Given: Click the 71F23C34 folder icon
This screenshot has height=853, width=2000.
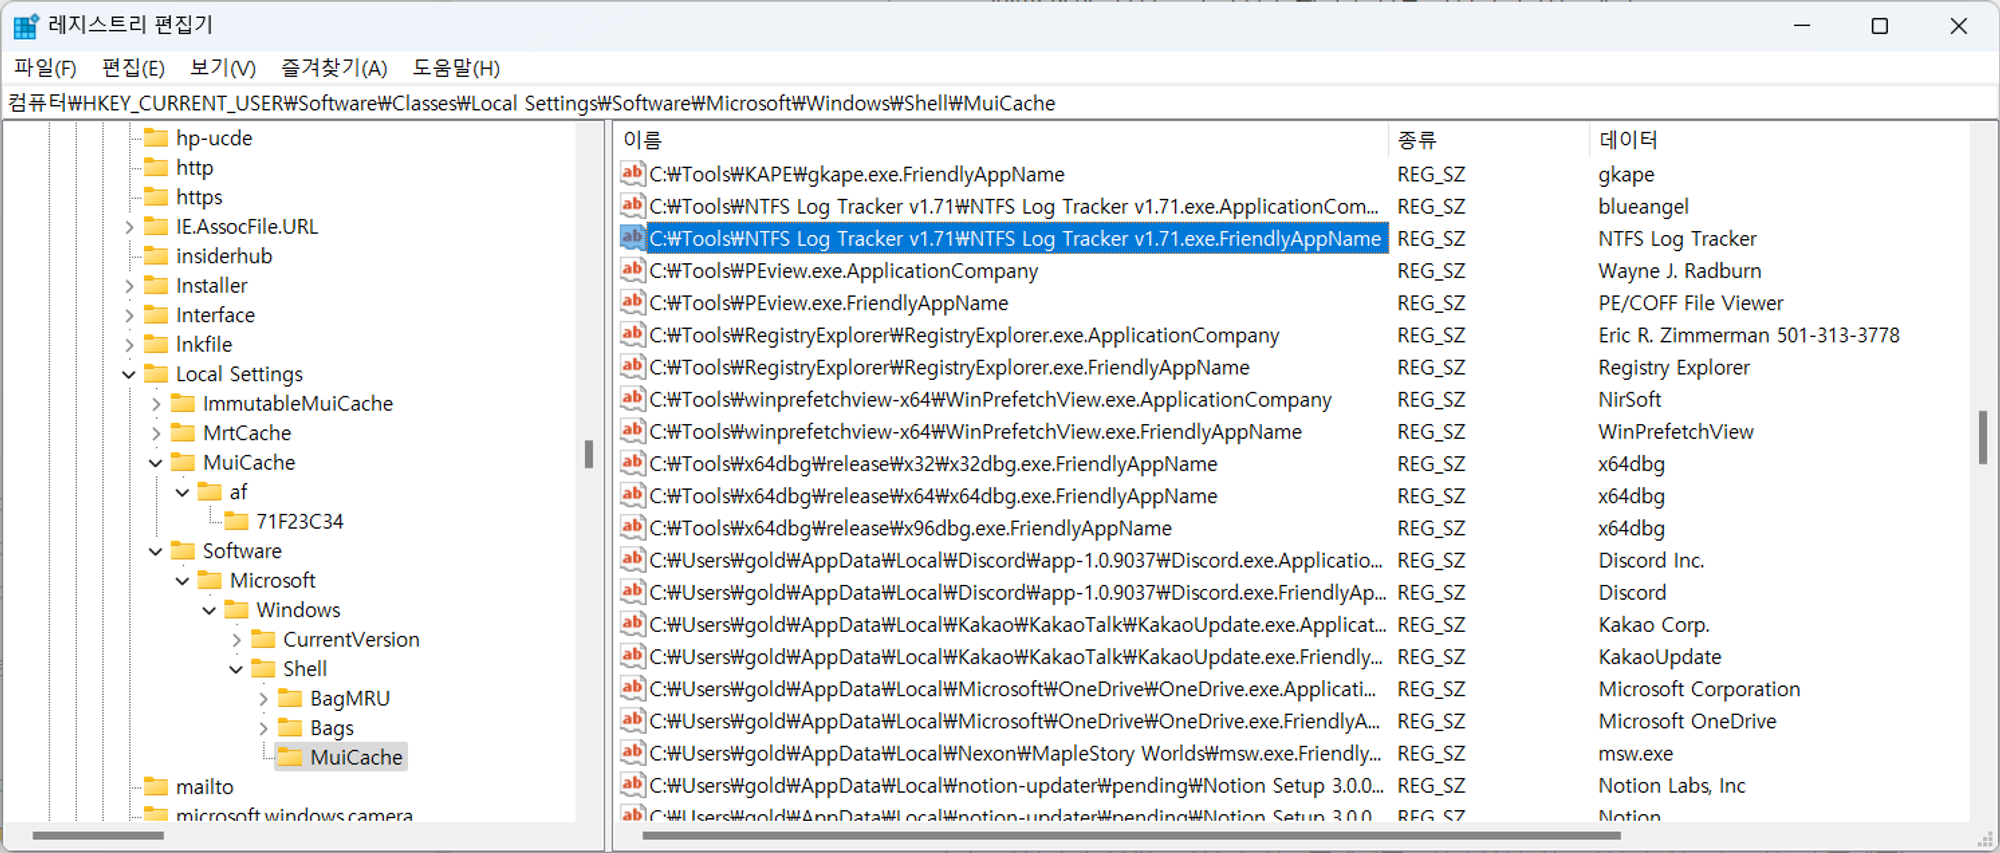Looking at the screenshot, I should [x=236, y=521].
